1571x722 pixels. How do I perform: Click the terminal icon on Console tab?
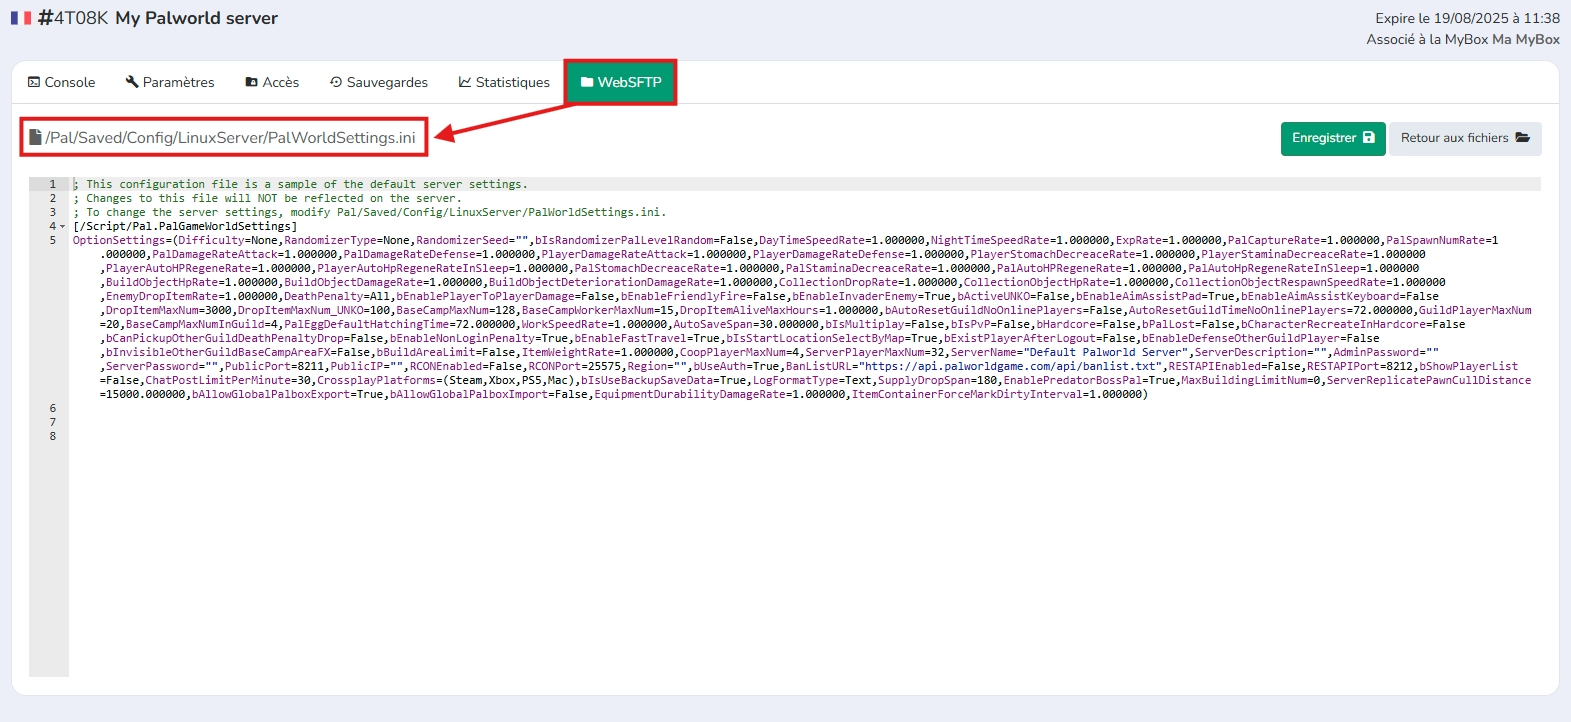coord(34,82)
